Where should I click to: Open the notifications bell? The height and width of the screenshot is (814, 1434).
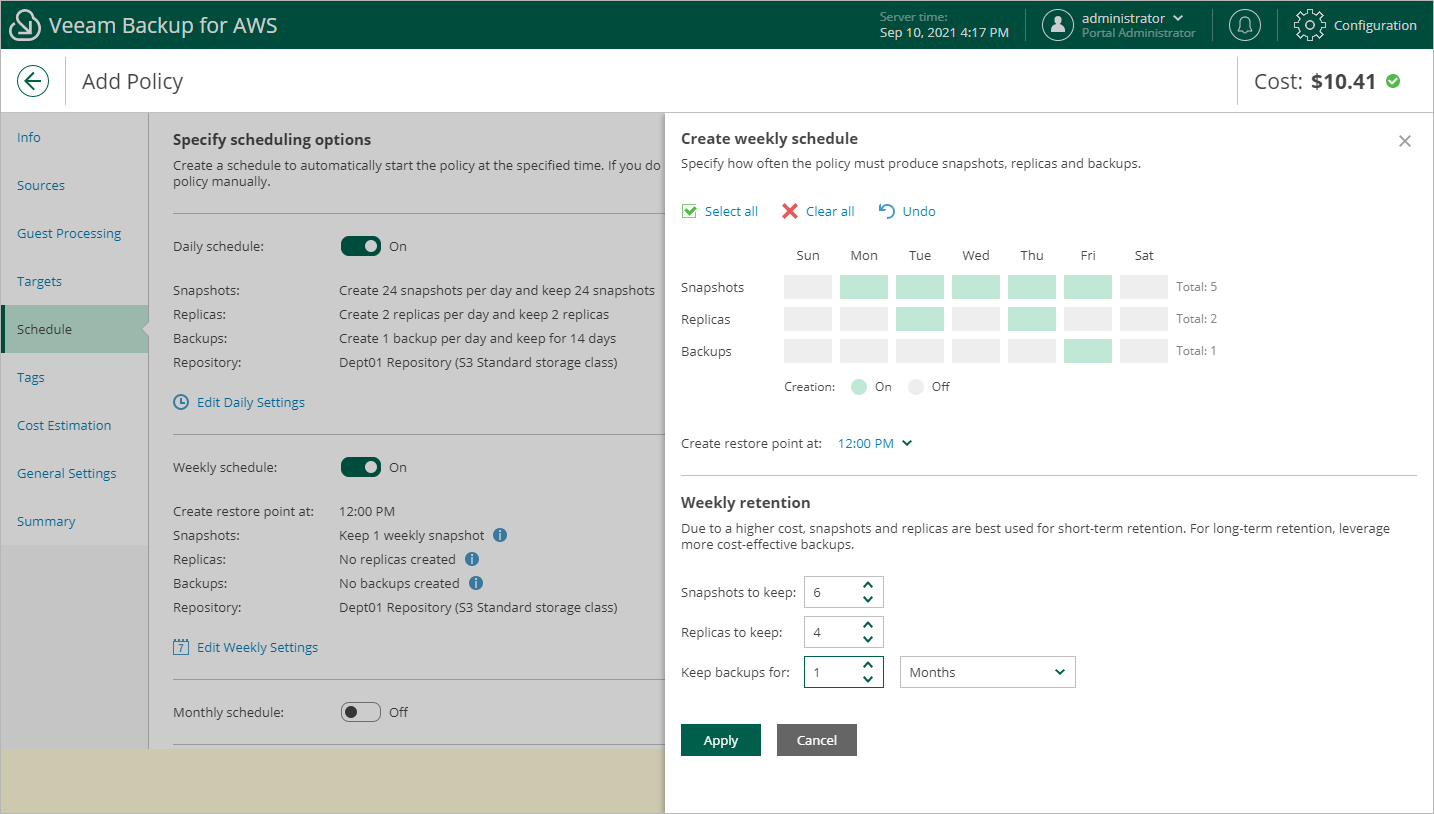tap(1244, 25)
